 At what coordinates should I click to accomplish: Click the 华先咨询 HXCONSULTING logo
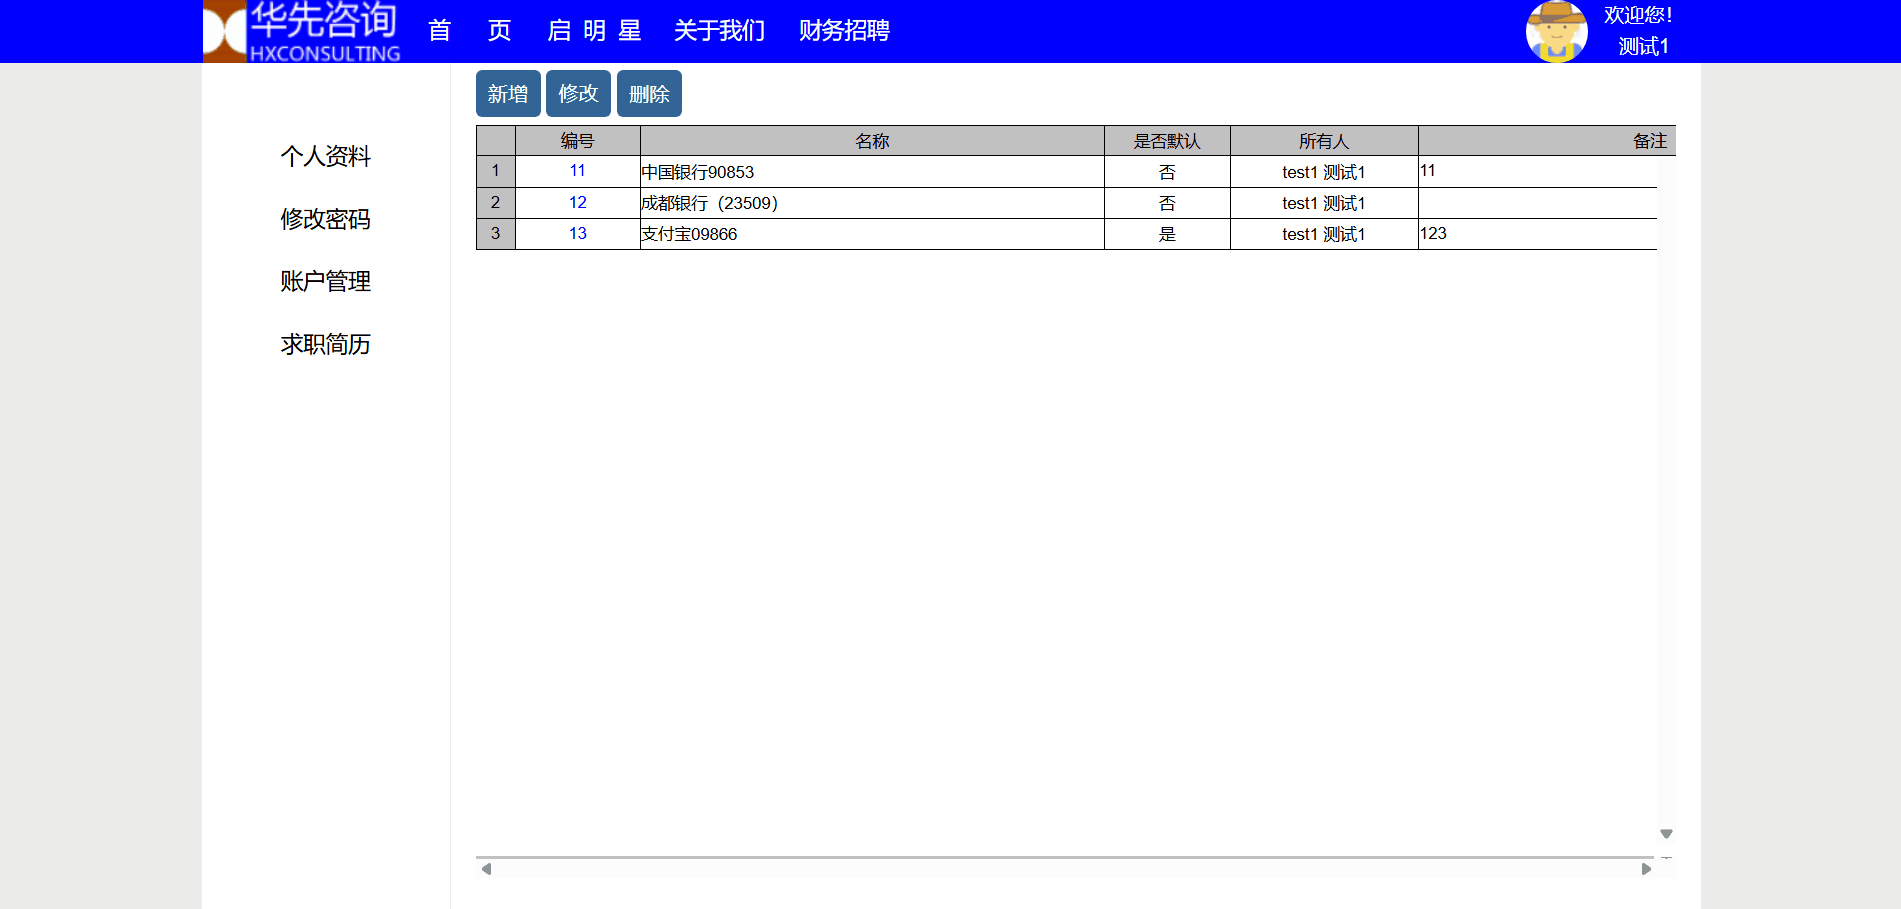(x=302, y=32)
